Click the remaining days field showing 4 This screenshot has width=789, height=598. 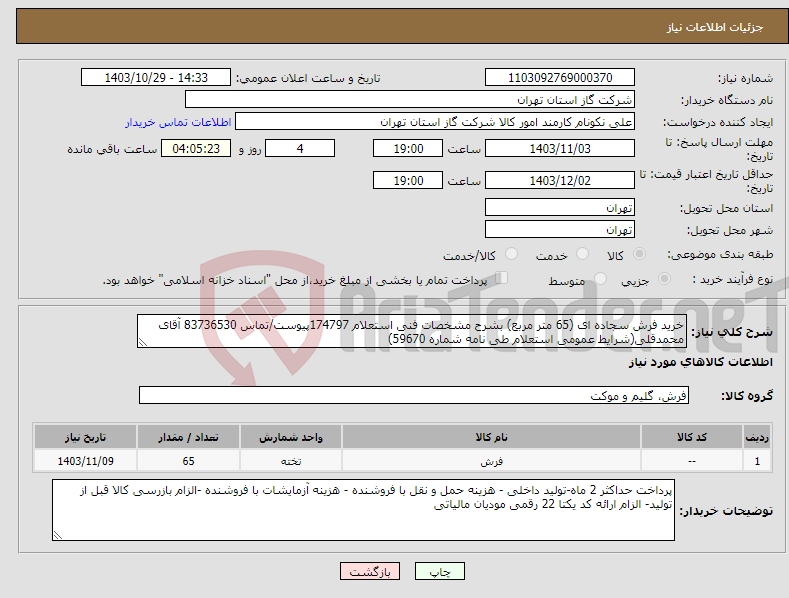click(x=300, y=148)
